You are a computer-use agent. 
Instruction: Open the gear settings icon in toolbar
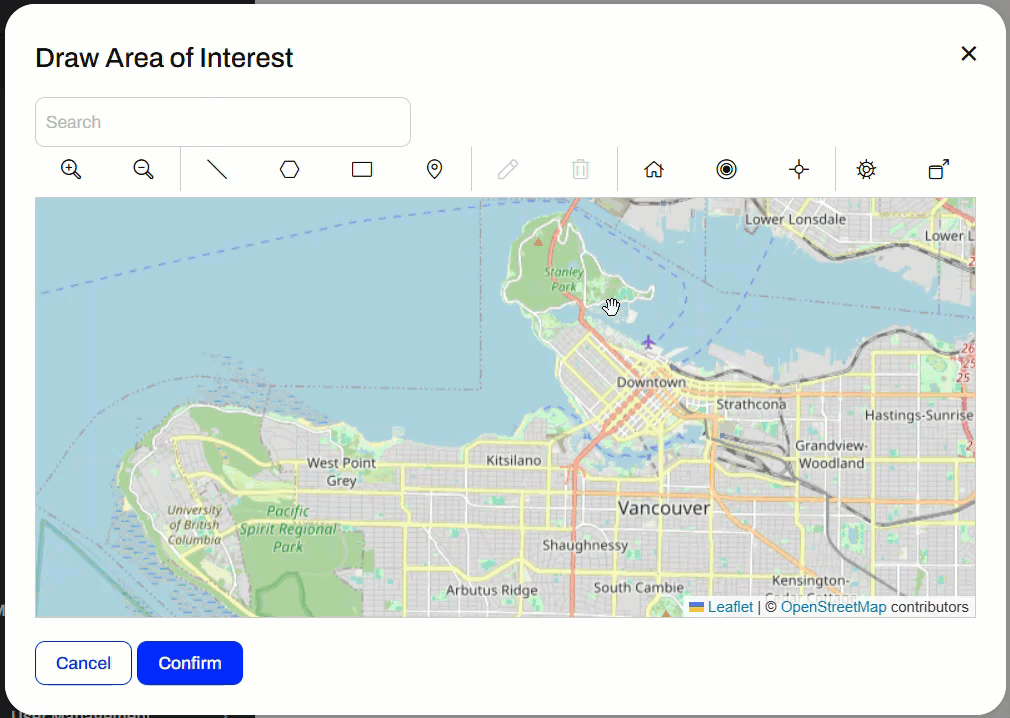click(866, 169)
